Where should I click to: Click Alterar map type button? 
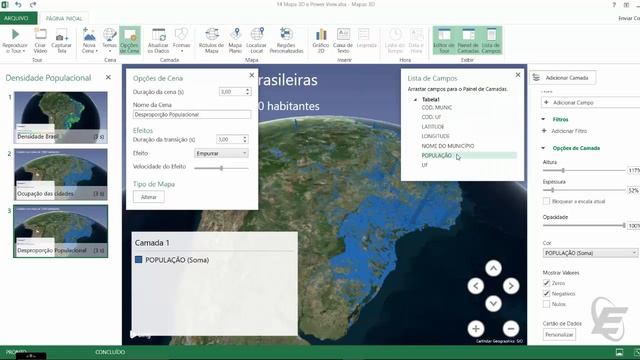click(149, 197)
